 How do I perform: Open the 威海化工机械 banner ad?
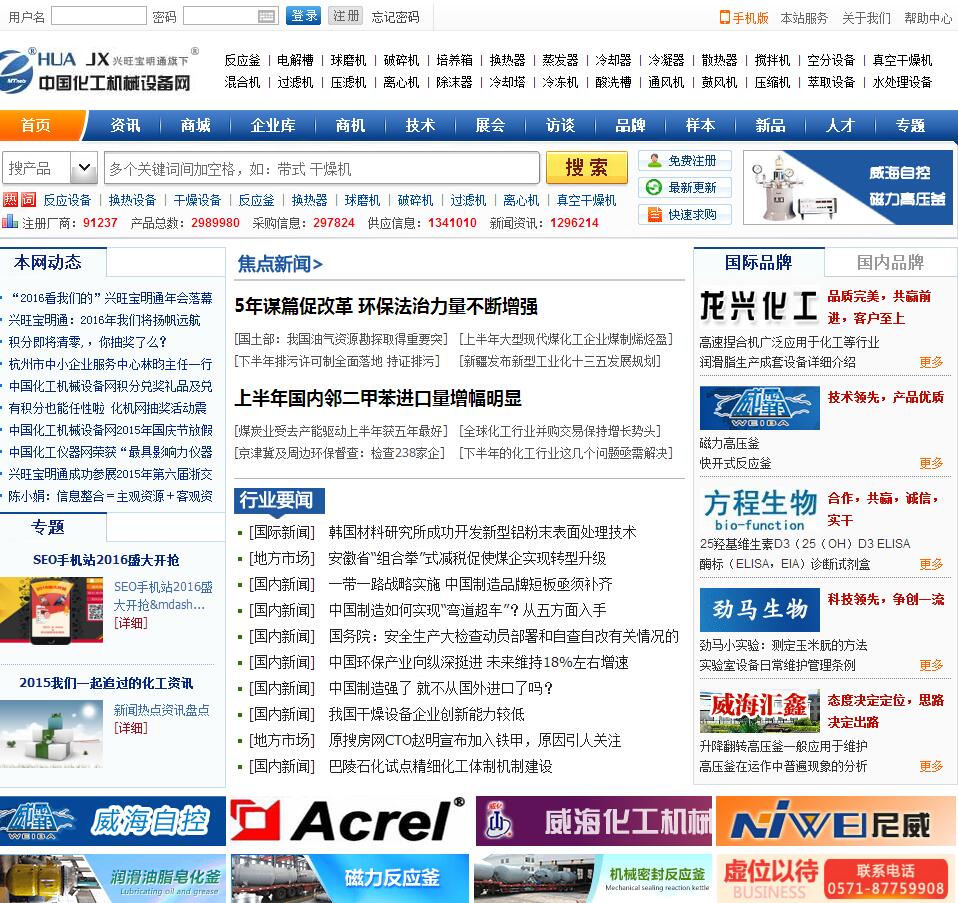point(594,821)
